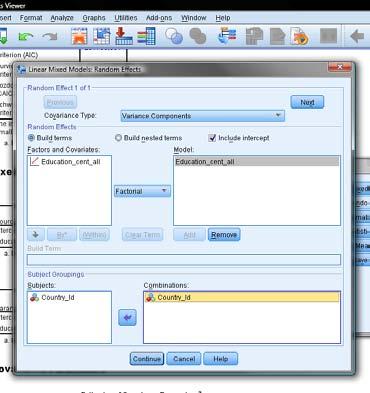Select Education_cent_all in the Model list
This screenshot has height=393, width=370.
pyautogui.click(x=257, y=162)
